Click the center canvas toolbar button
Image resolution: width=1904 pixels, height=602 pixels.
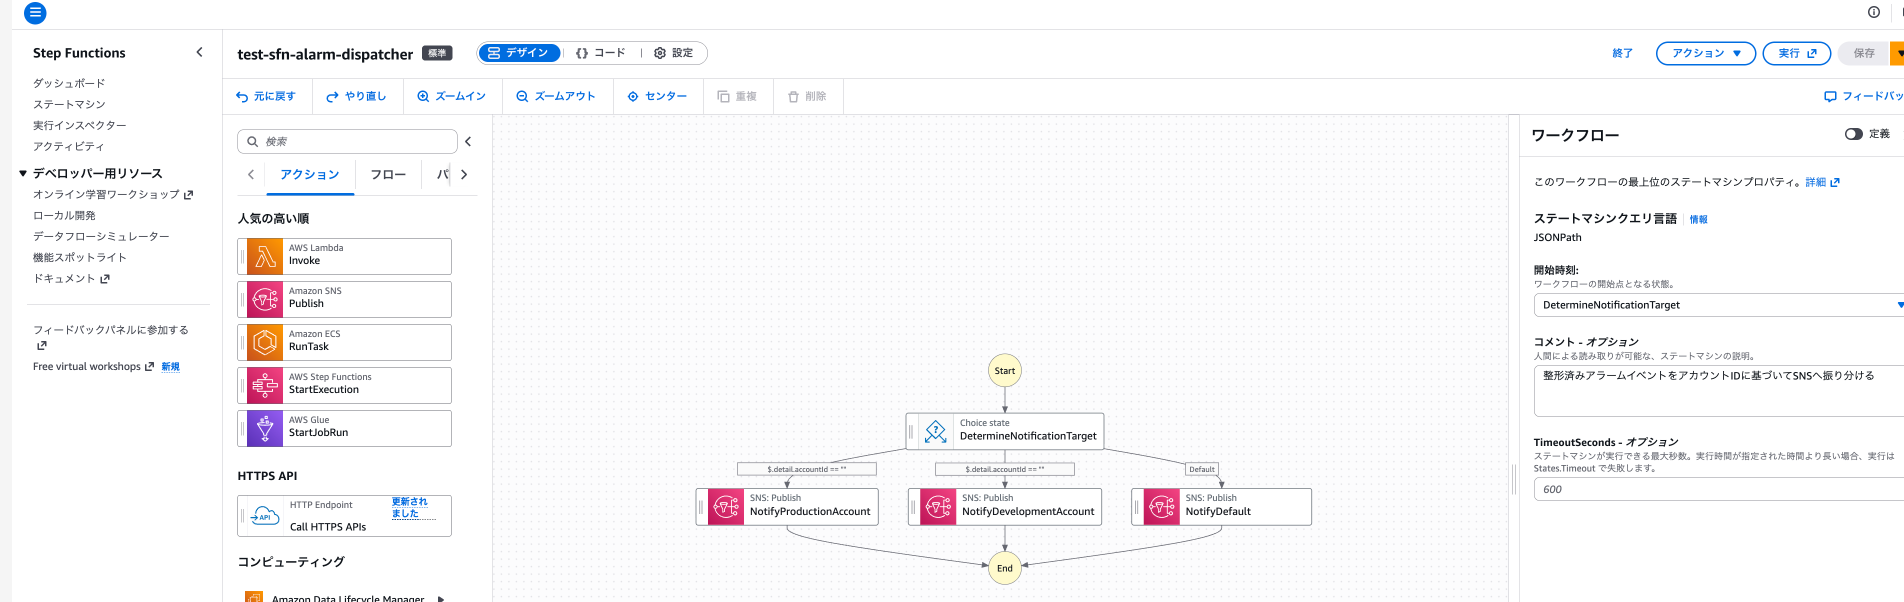(657, 97)
